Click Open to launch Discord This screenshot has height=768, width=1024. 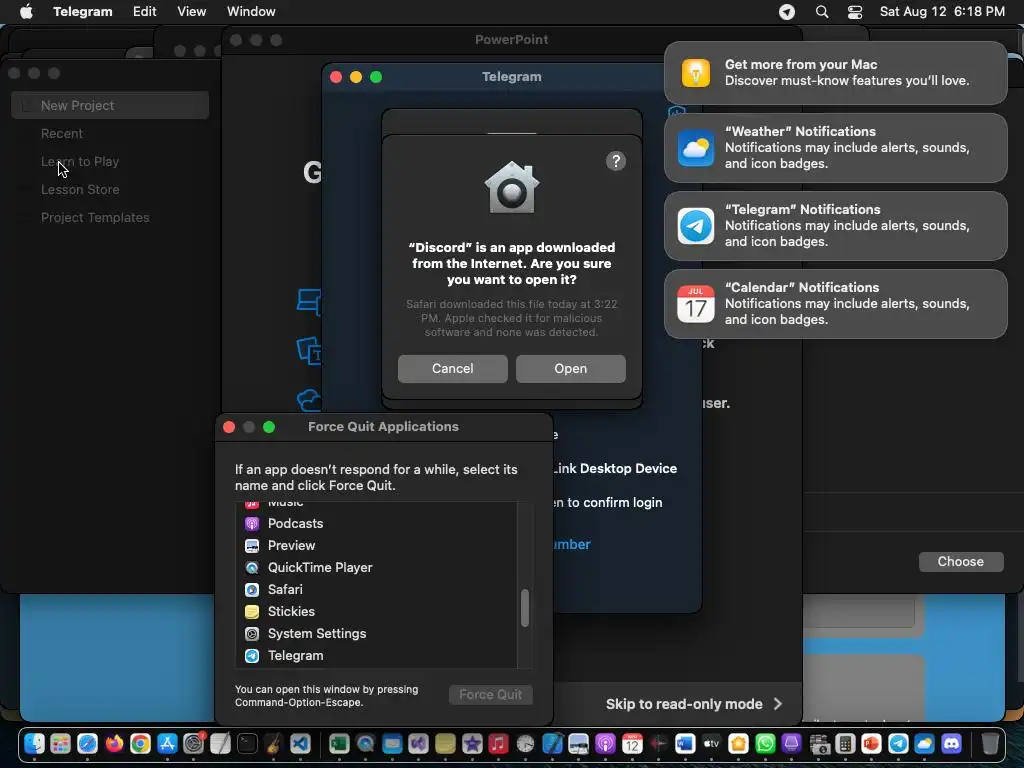571,368
